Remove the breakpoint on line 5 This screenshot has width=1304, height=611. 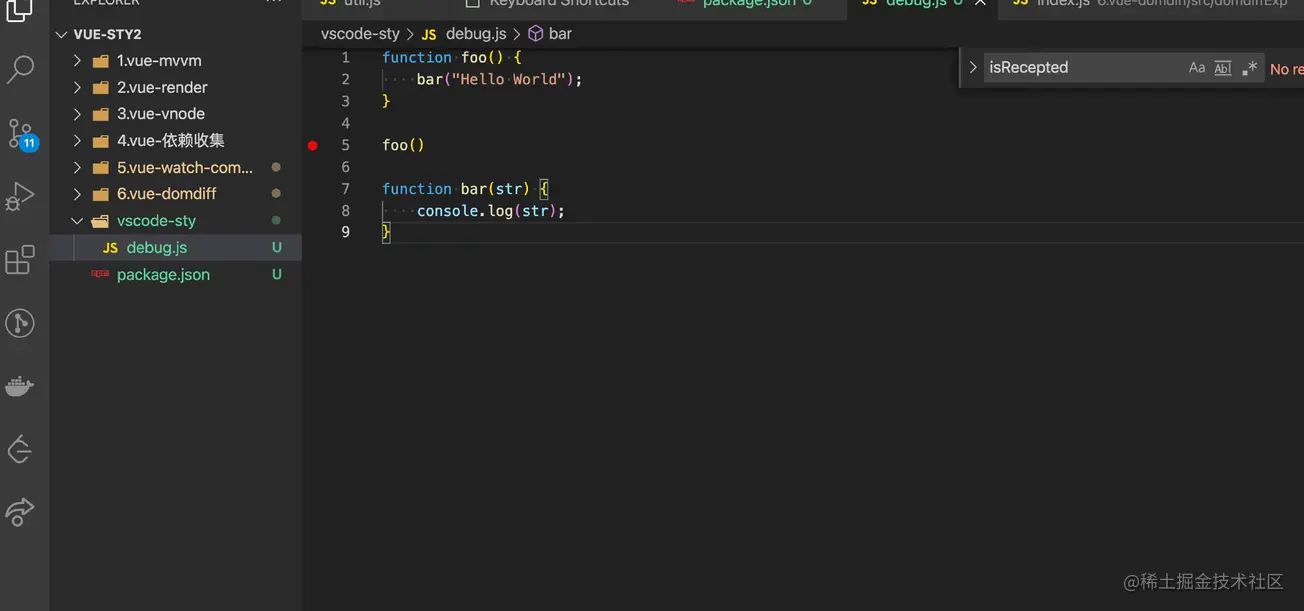[312, 146]
